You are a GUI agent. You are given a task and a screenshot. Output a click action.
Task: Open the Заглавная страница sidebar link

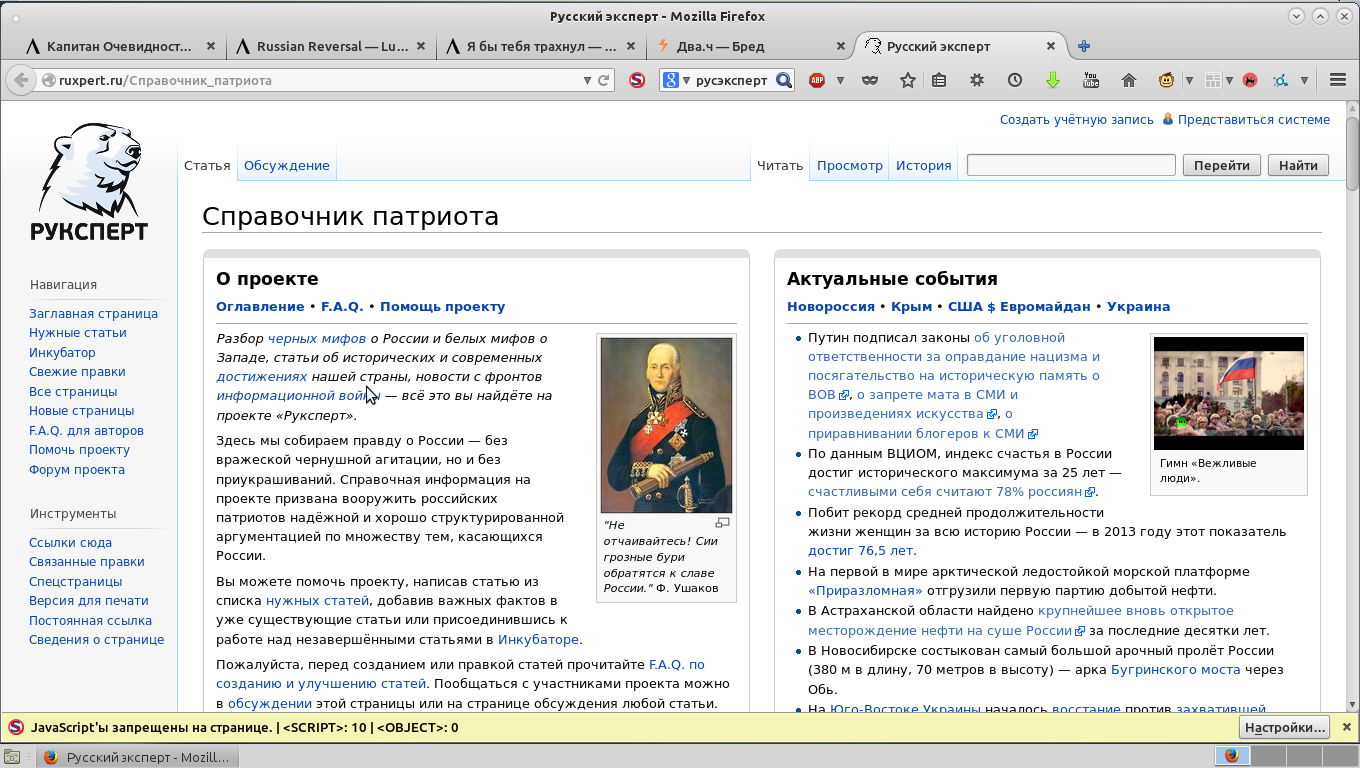click(x=93, y=313)
